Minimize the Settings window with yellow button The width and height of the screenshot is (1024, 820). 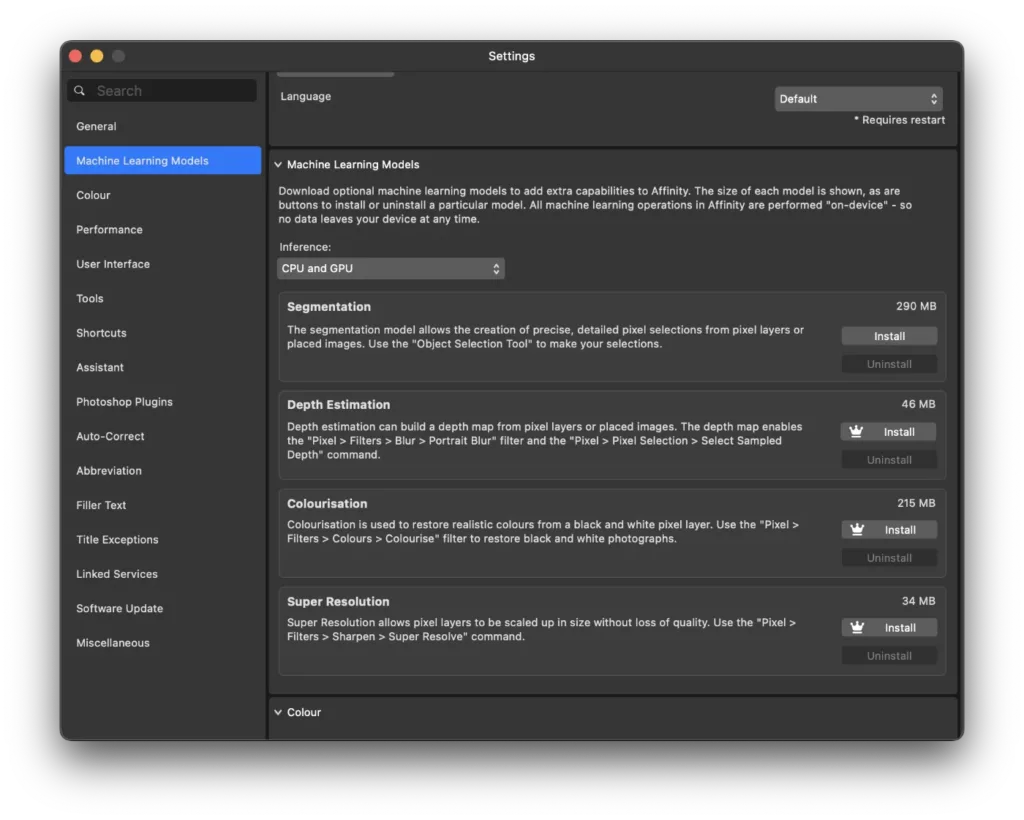tap(97, 56)
